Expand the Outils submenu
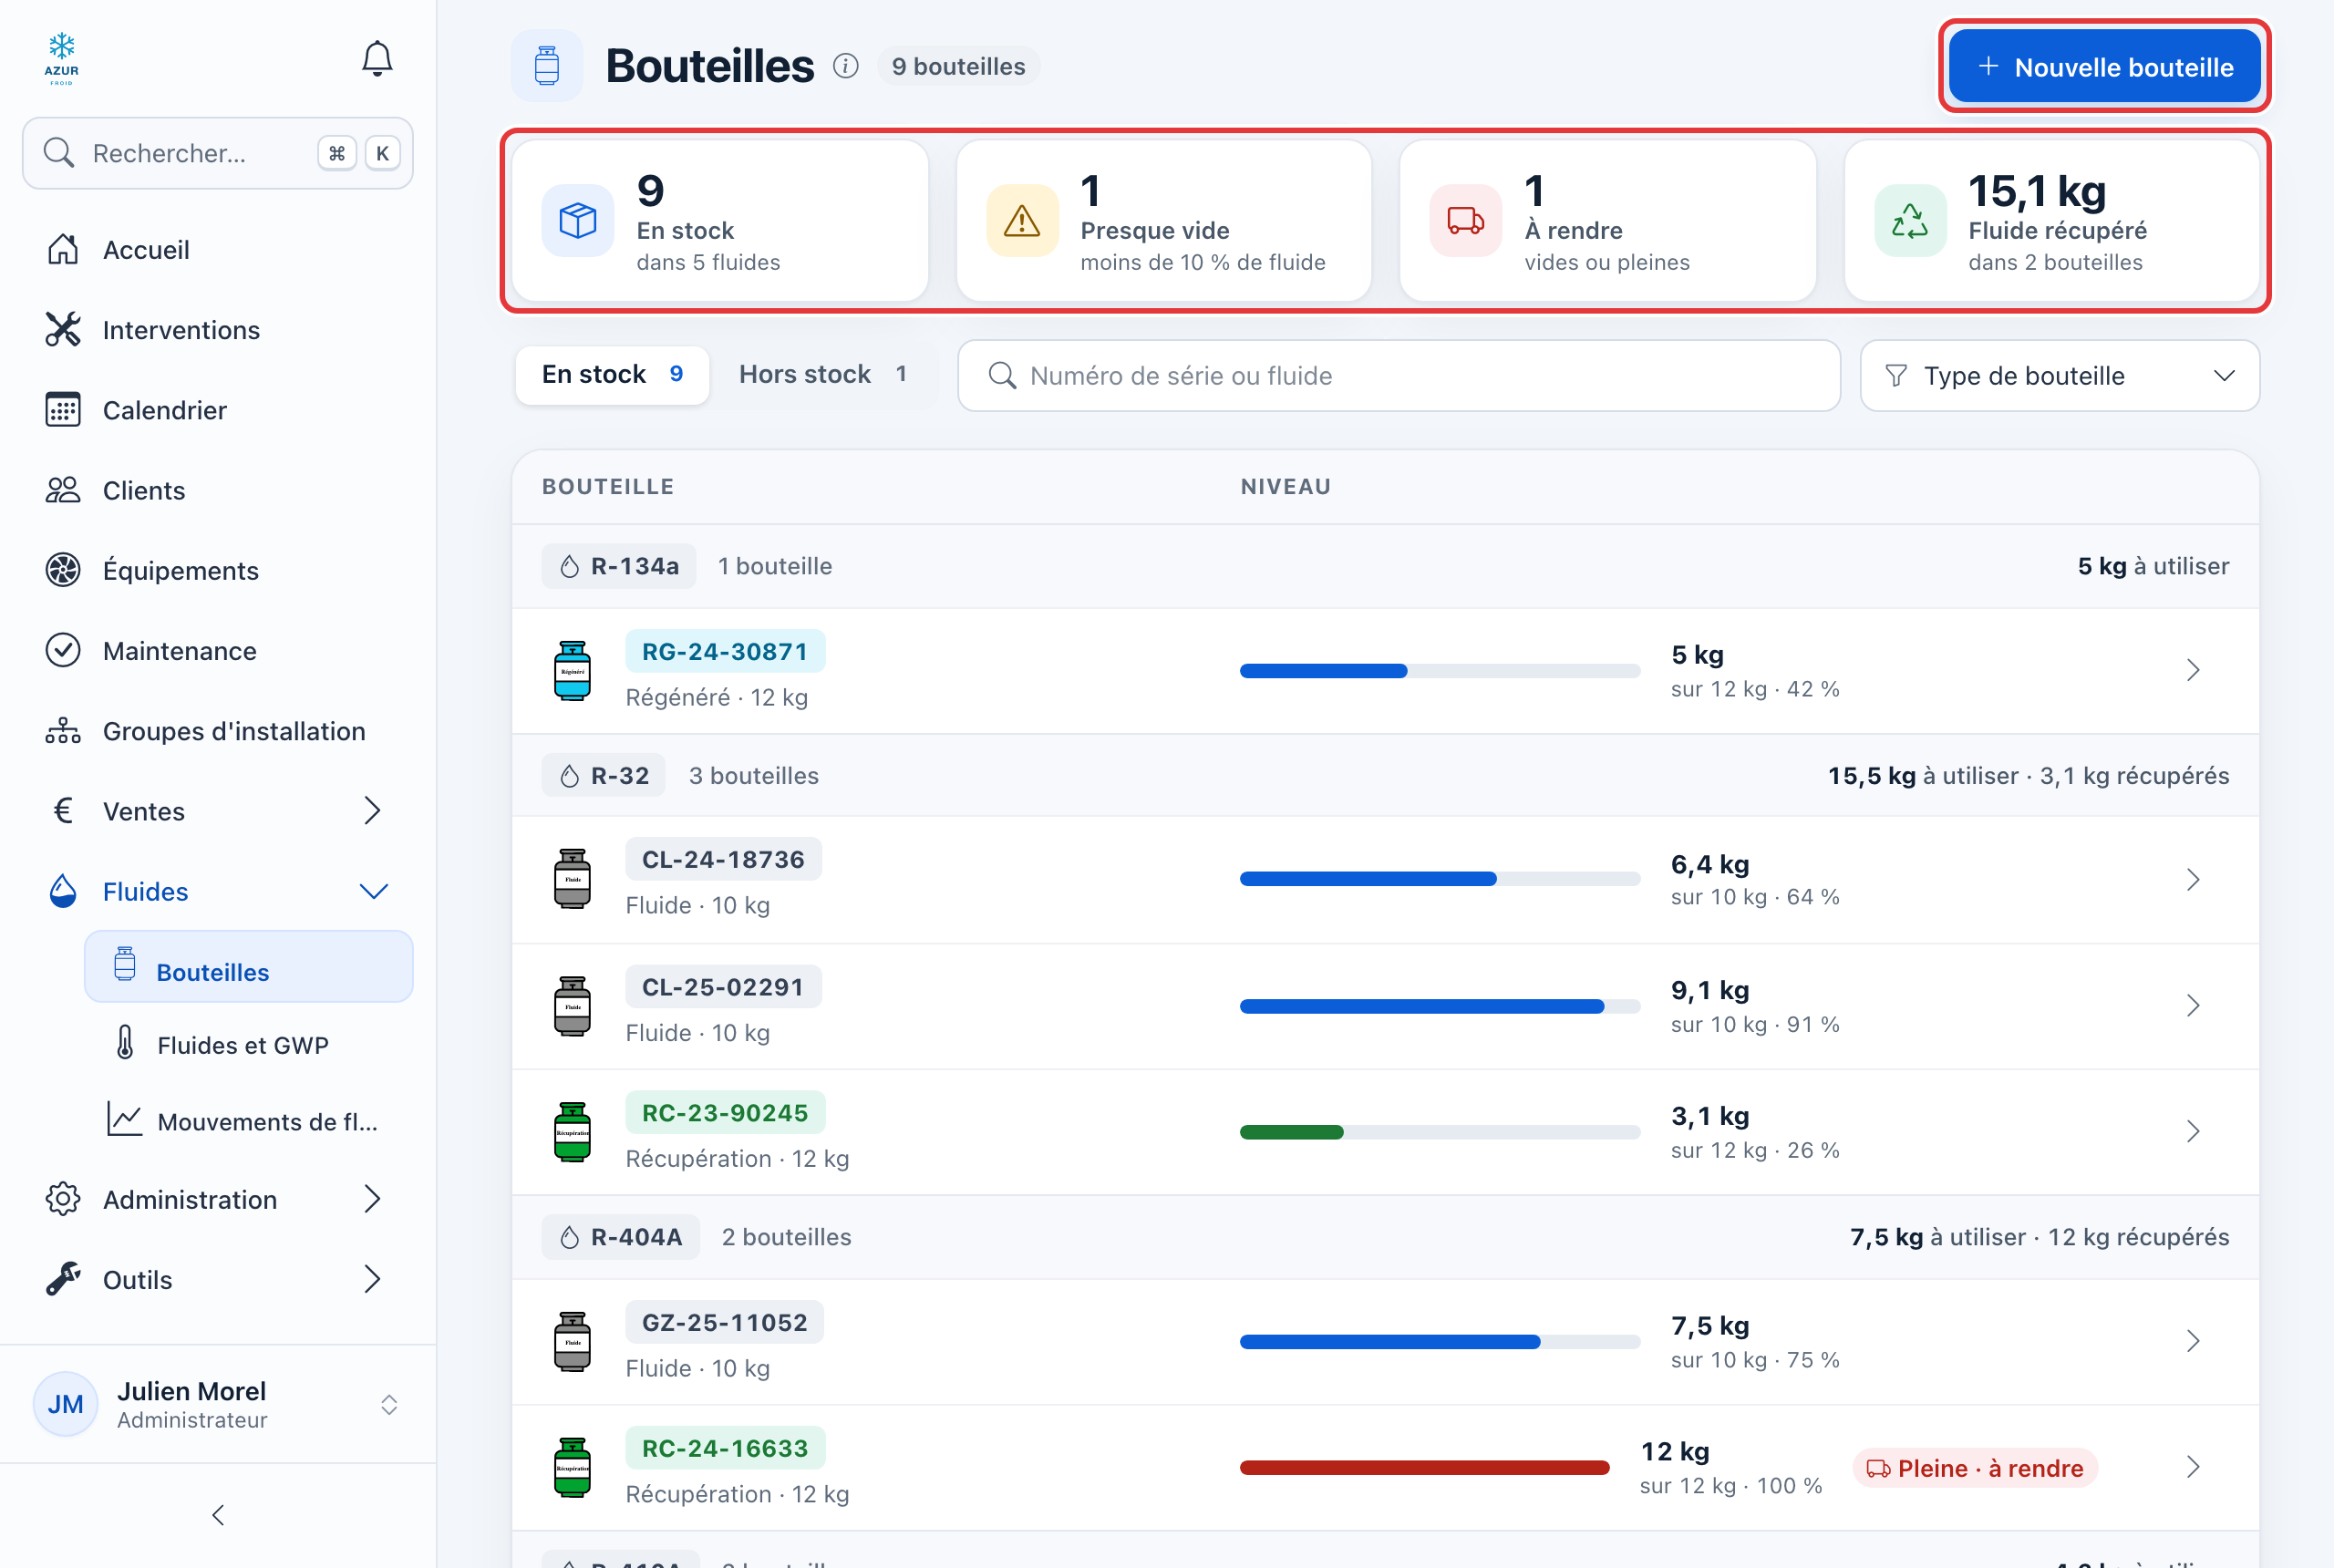 372,1279
